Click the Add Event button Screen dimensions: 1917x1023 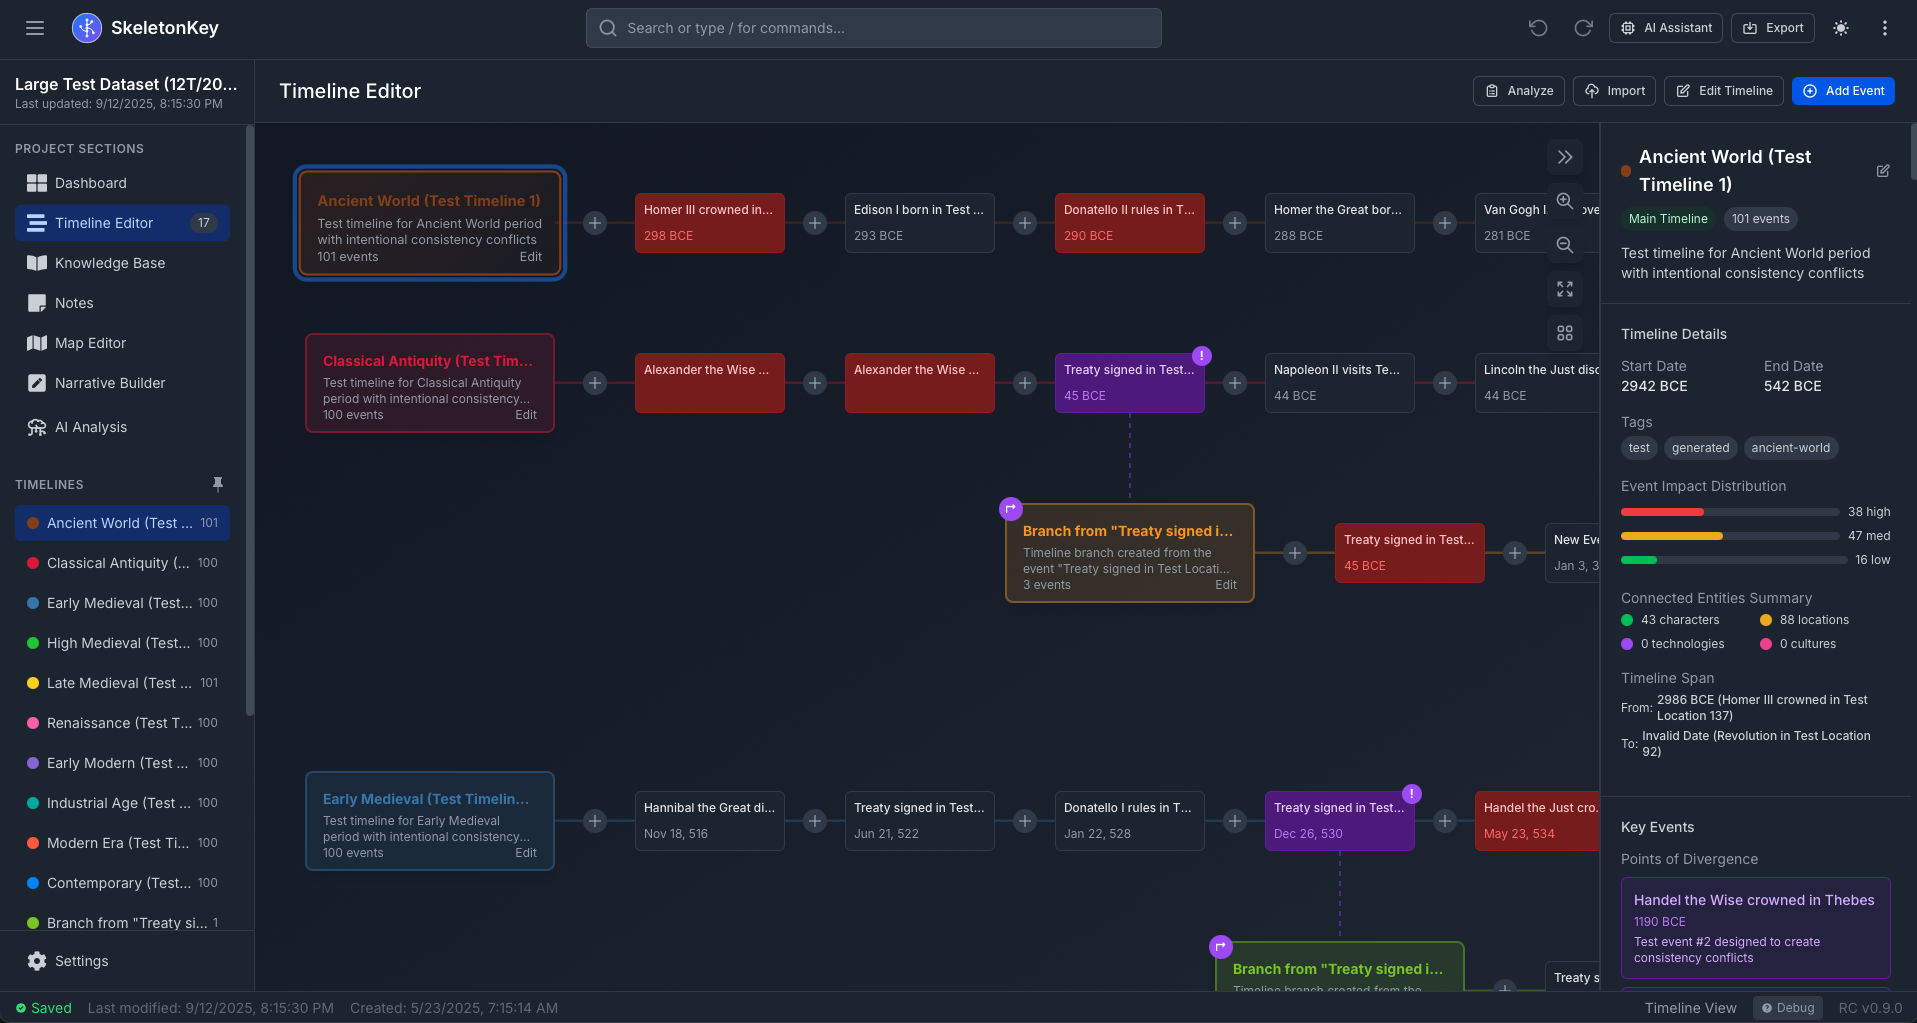(x=1843, y=91)
